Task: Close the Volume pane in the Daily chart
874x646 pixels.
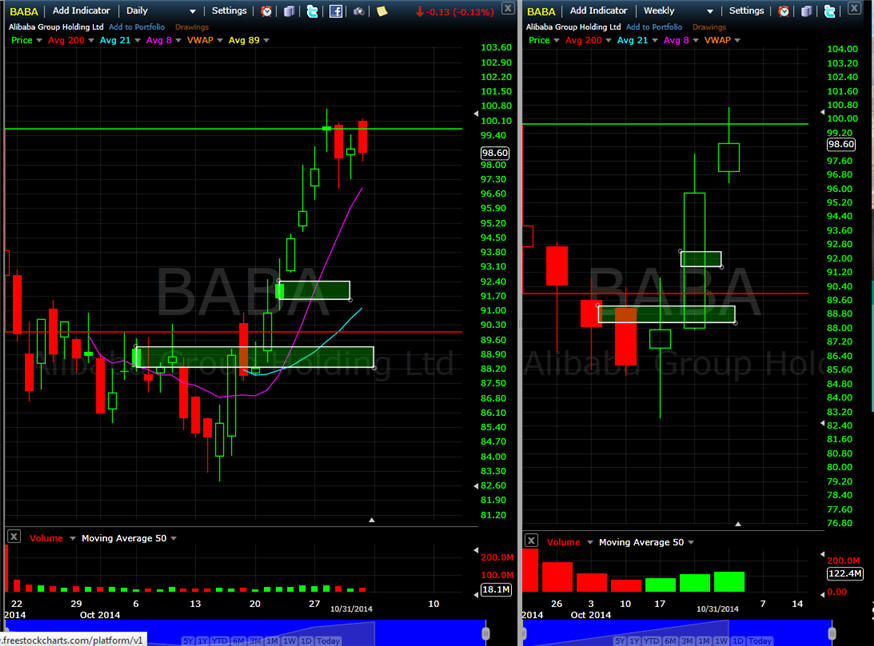Action: pyautogui.click(x=14, y=537)
